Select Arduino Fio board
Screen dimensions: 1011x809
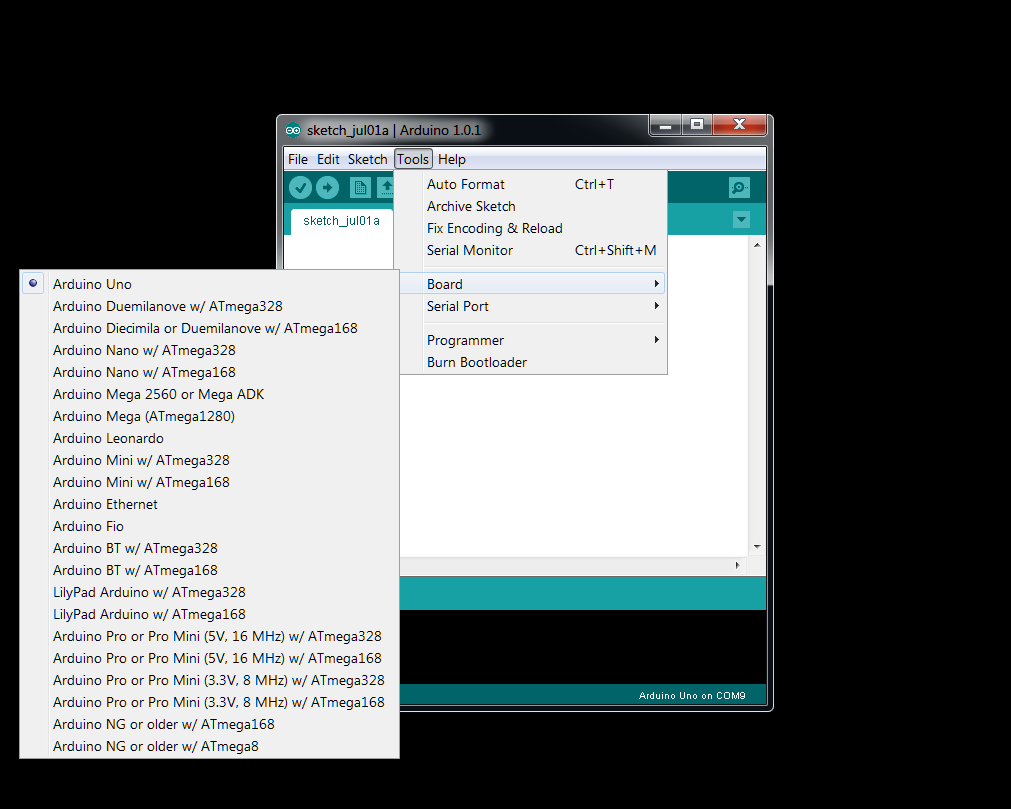point(210,526)
